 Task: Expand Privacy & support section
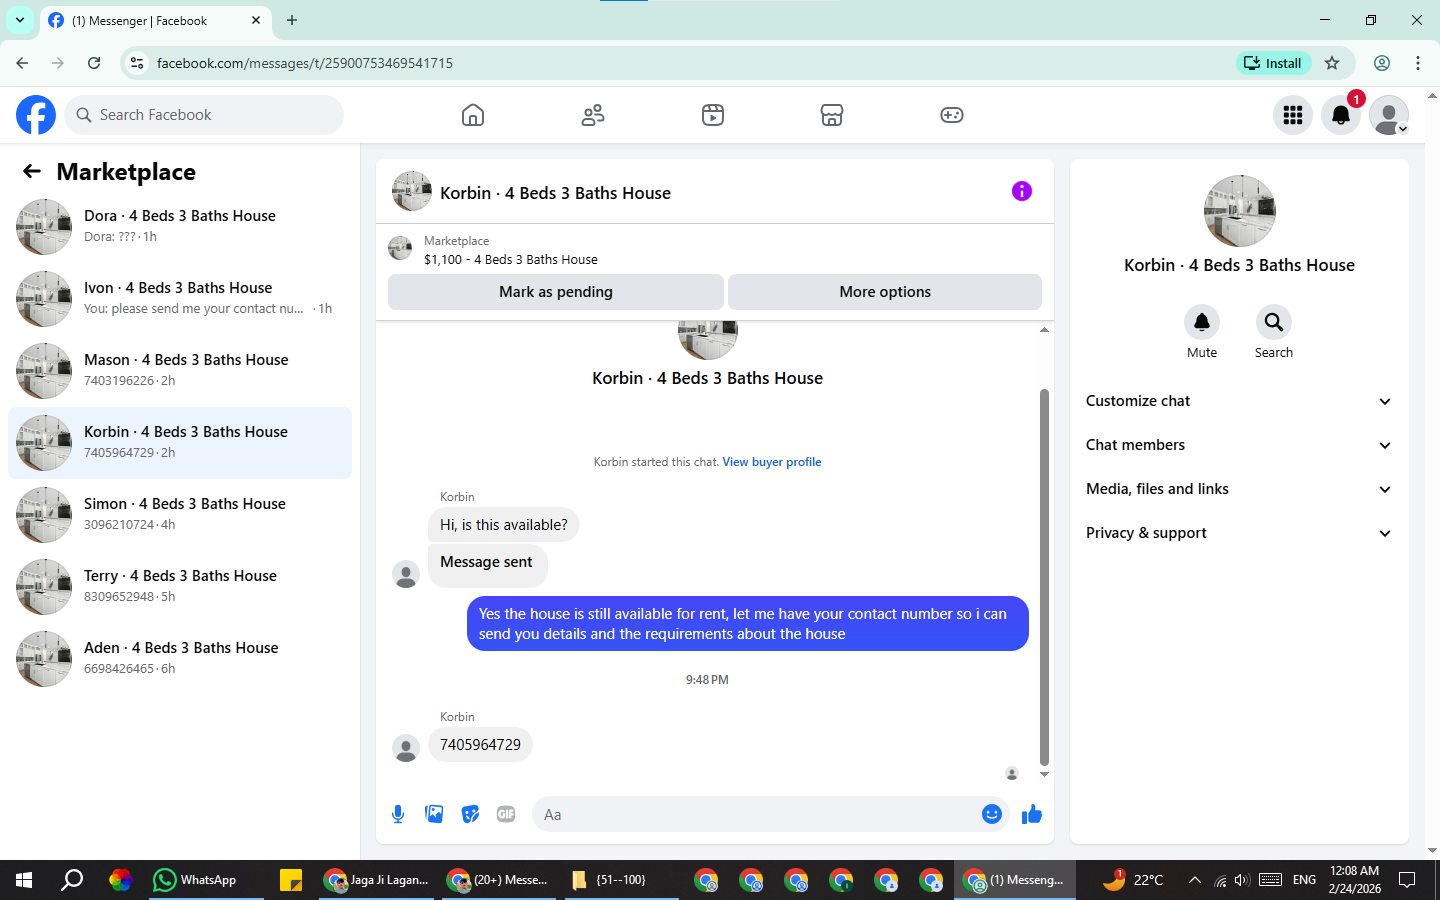pyautogui.click(x=1239, y=533)
